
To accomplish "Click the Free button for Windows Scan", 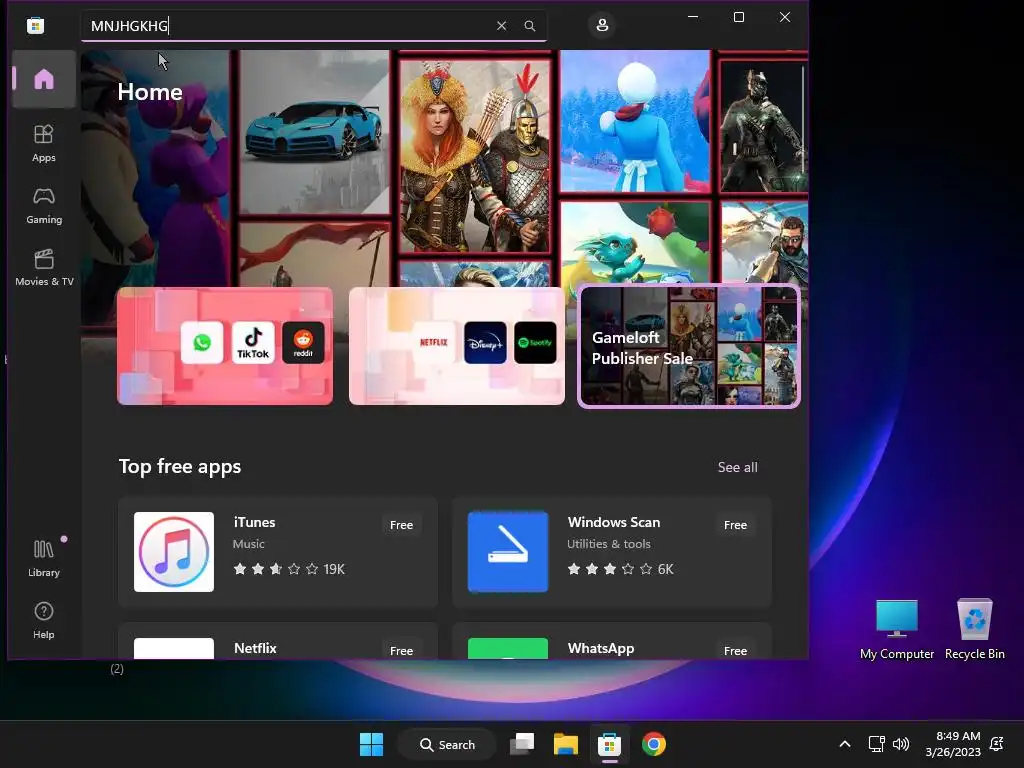I will click(x=735, y=525).
